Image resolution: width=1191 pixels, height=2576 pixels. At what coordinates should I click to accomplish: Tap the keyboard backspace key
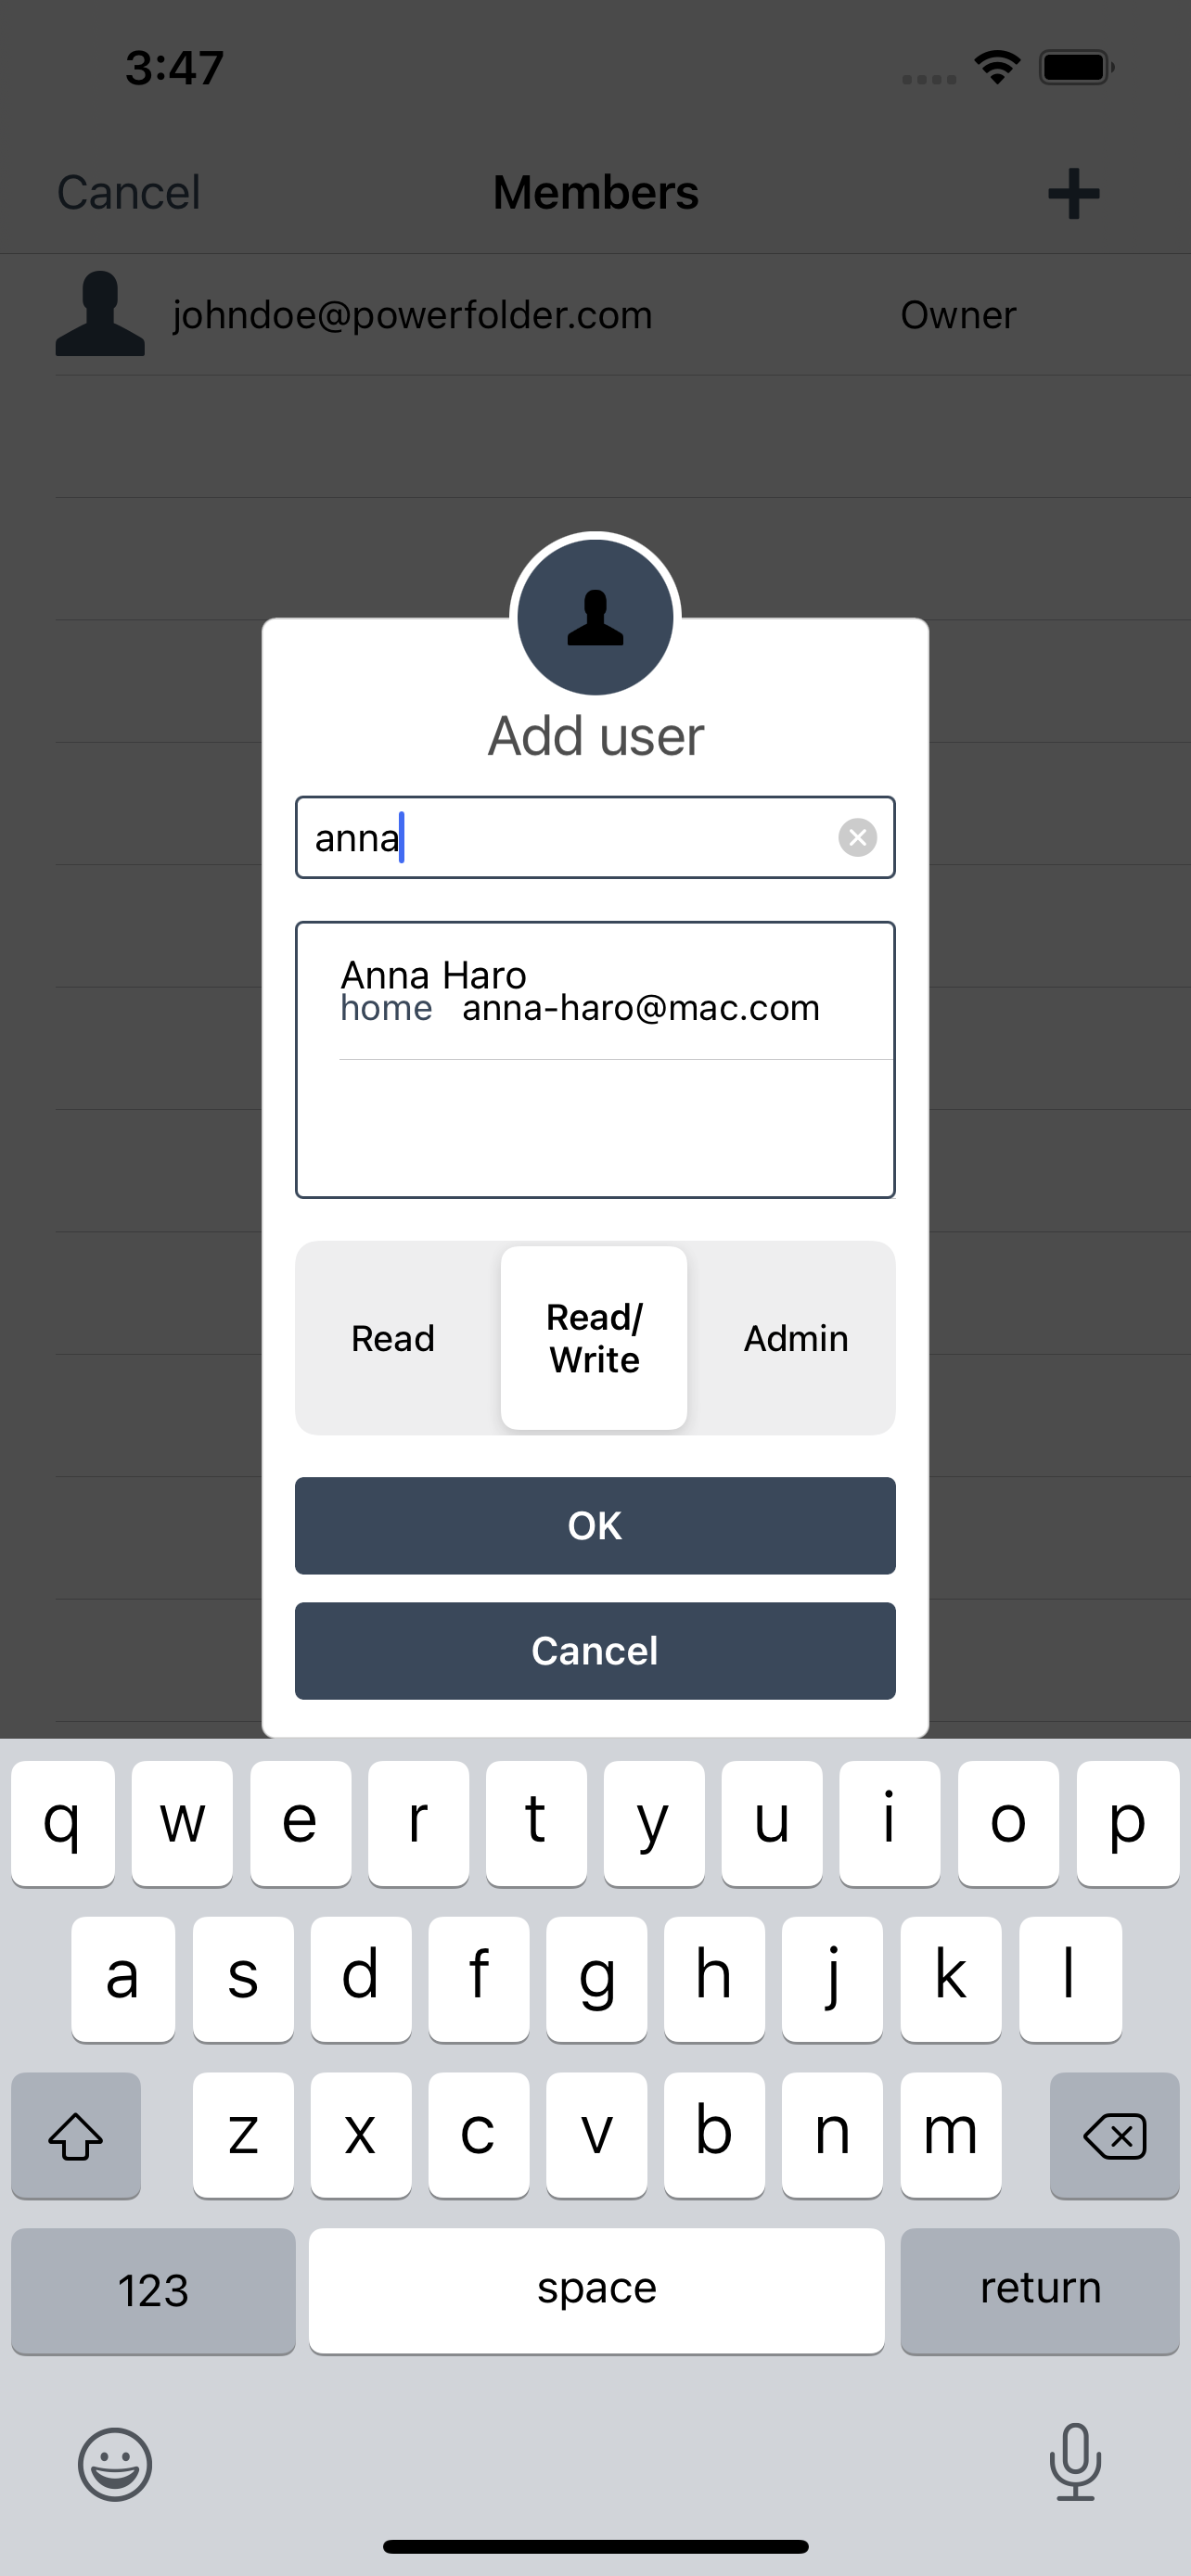coord(1114,2136)
